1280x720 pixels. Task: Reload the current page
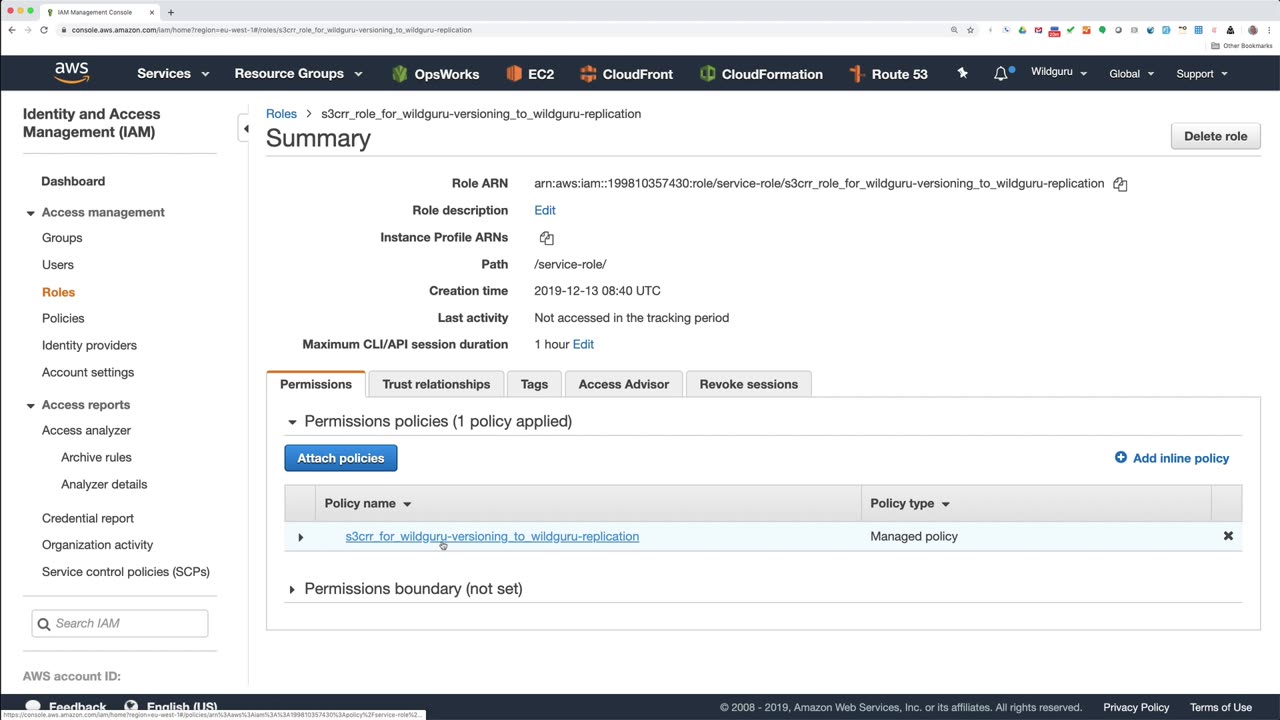44,30
